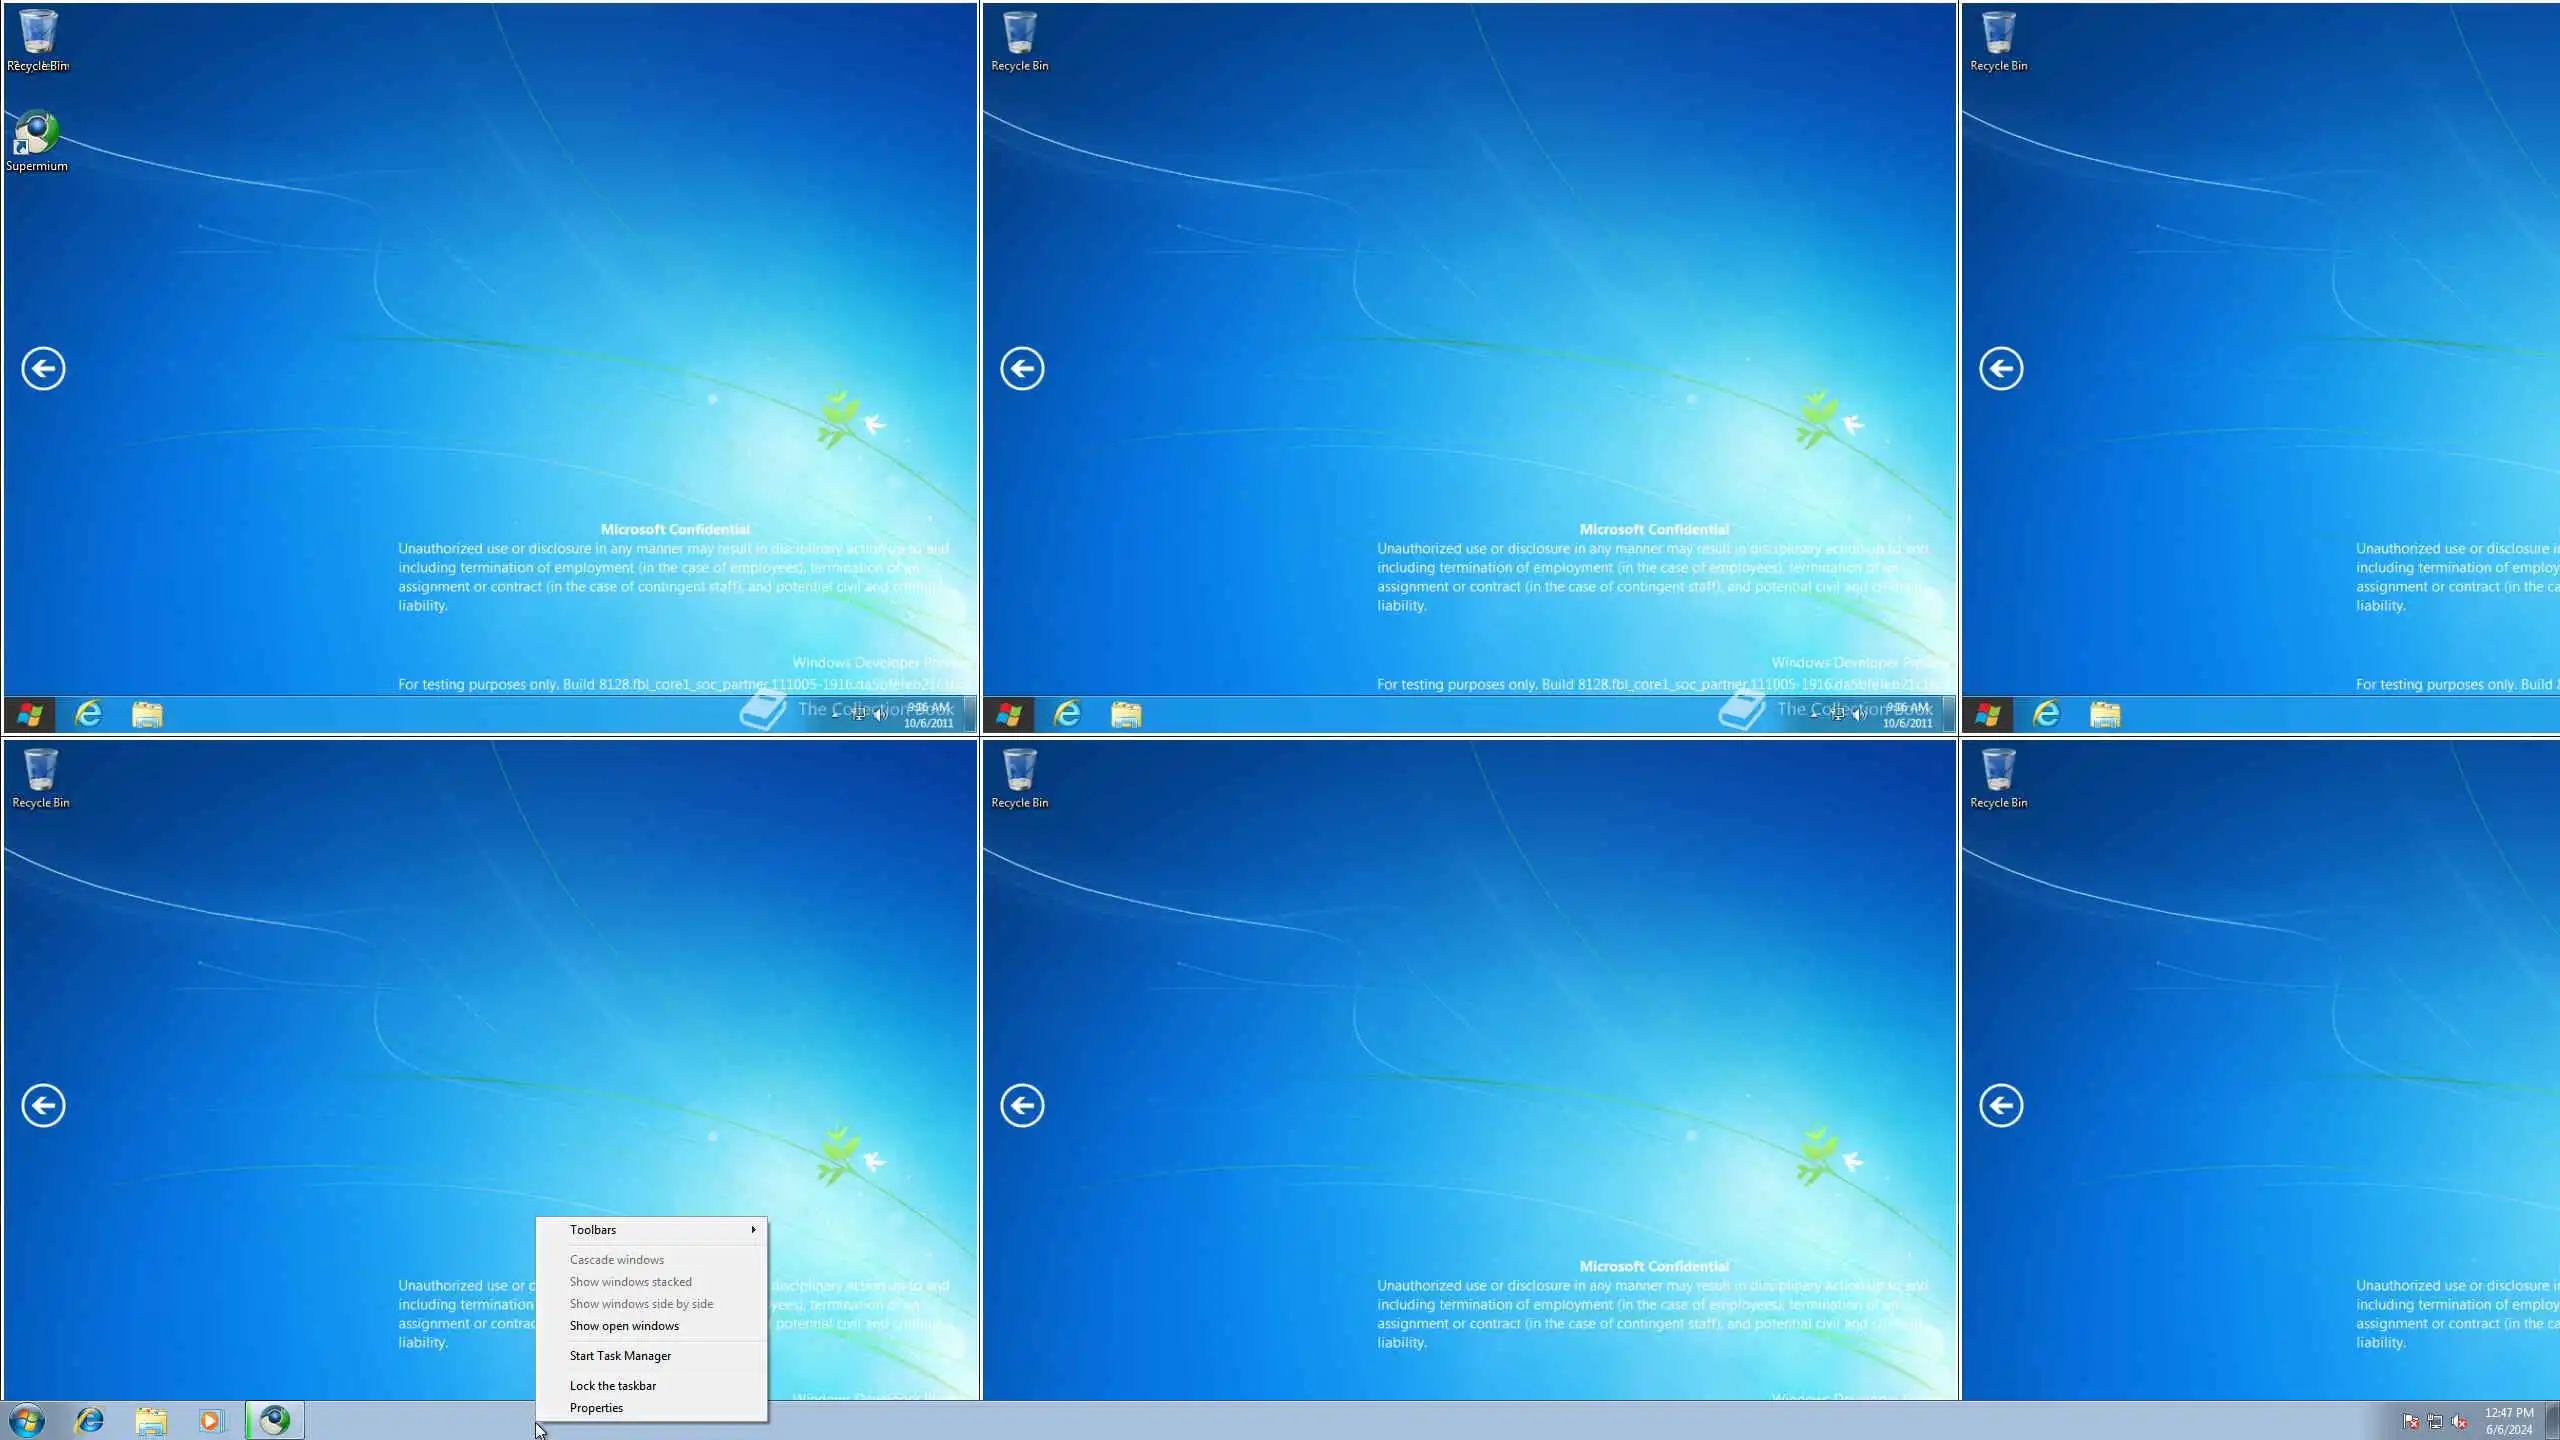
Task: Click Show windows side by side
Action: [641, 1303]
